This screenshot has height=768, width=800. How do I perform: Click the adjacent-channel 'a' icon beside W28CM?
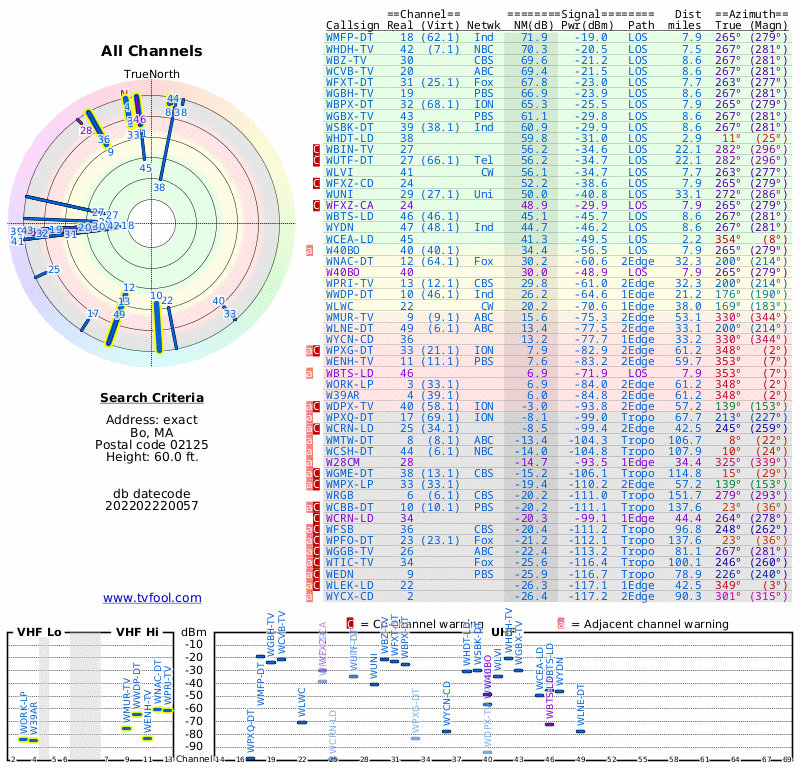pos(309,462)
